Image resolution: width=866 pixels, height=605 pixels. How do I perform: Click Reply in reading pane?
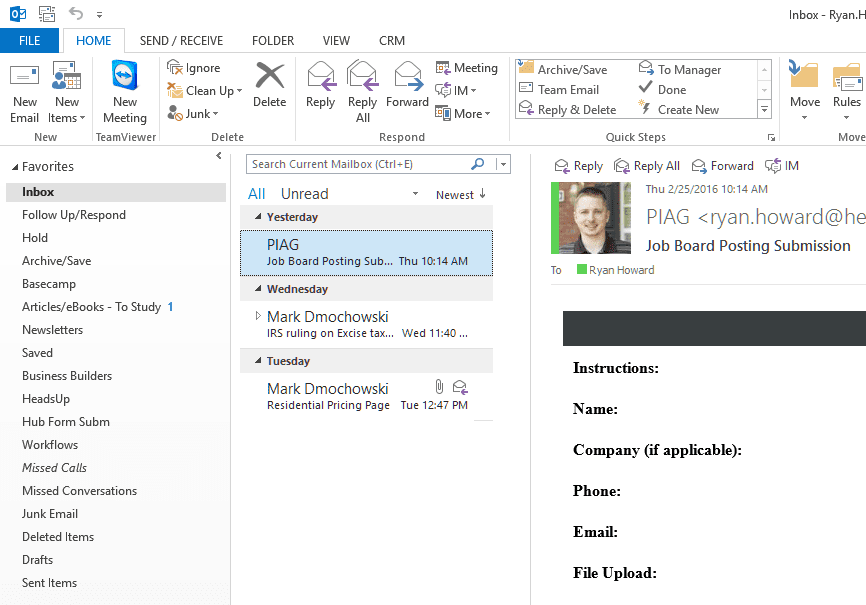[x=578, y=166]
